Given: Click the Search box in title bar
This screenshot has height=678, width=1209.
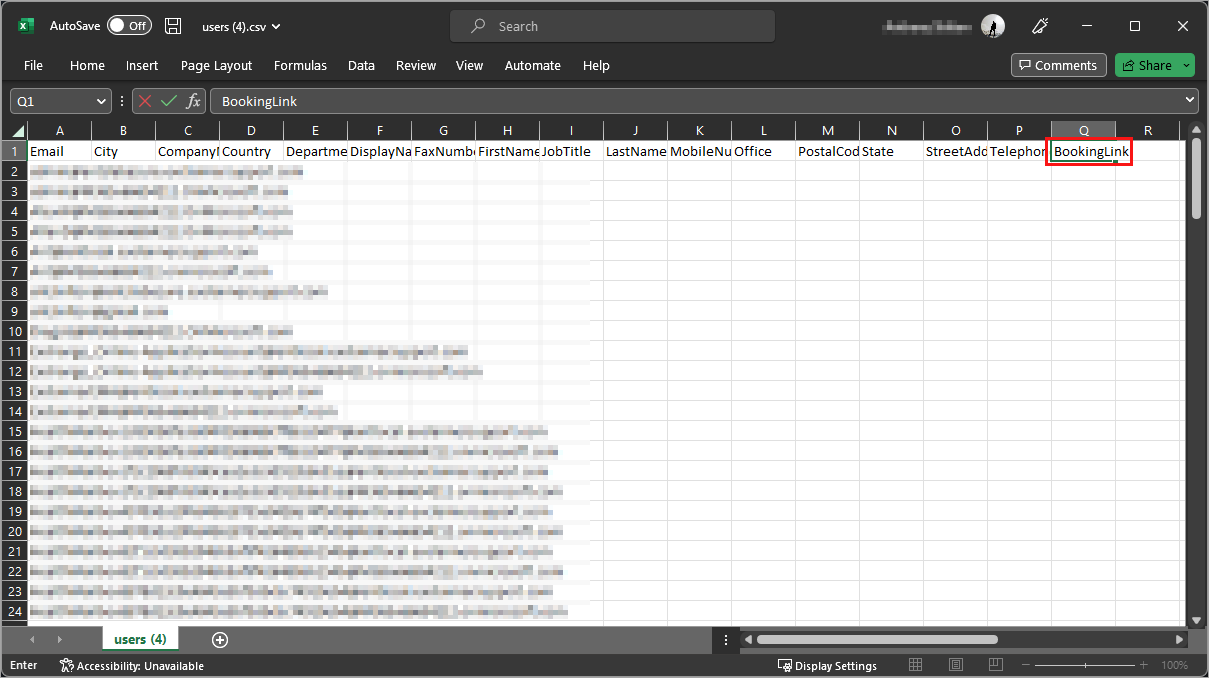Looking at the screenshot, I should 612,26.
